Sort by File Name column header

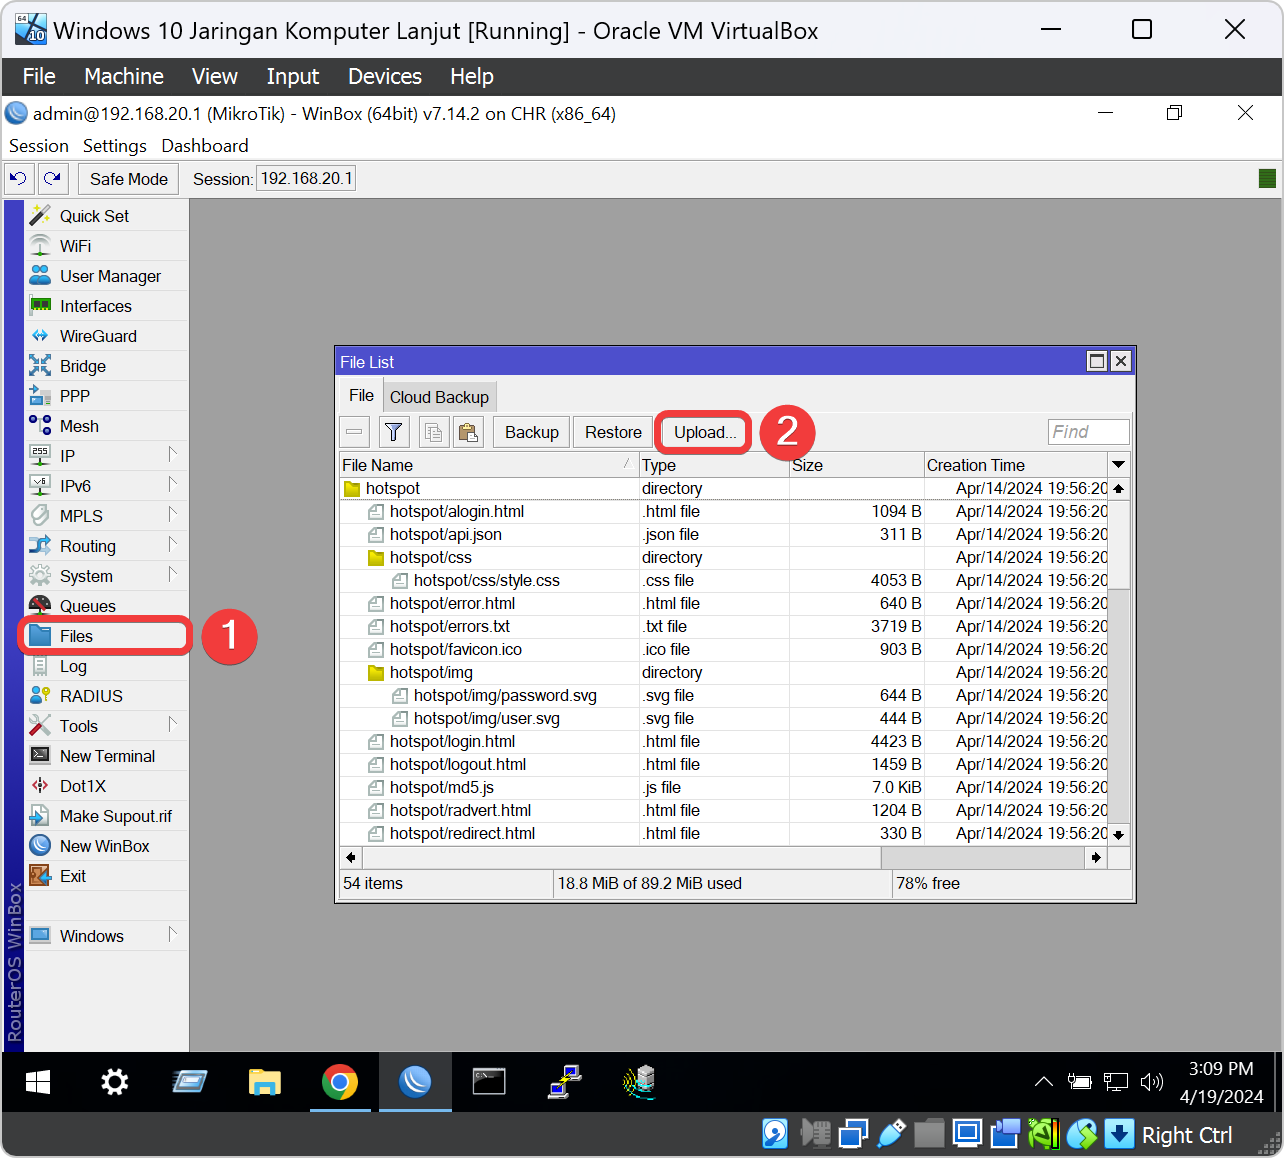489,465
